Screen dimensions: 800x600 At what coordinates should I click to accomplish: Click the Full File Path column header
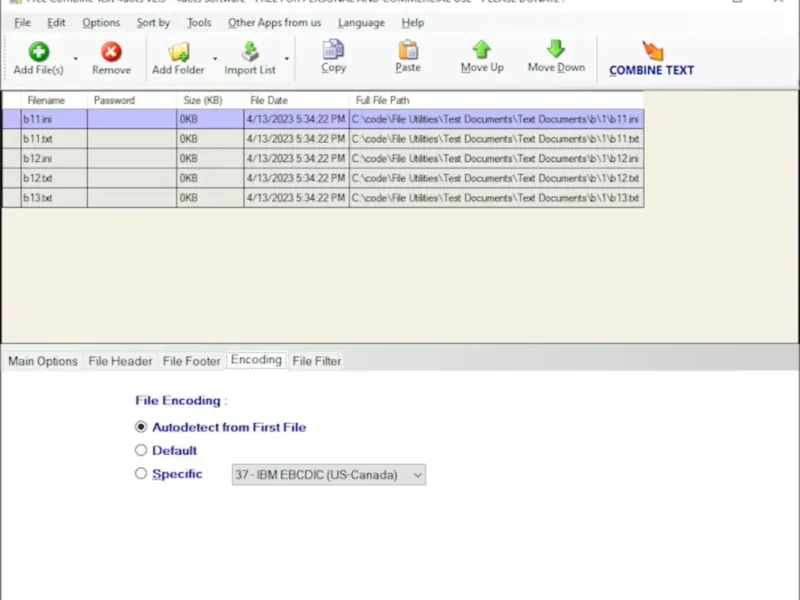click(496, 101)
